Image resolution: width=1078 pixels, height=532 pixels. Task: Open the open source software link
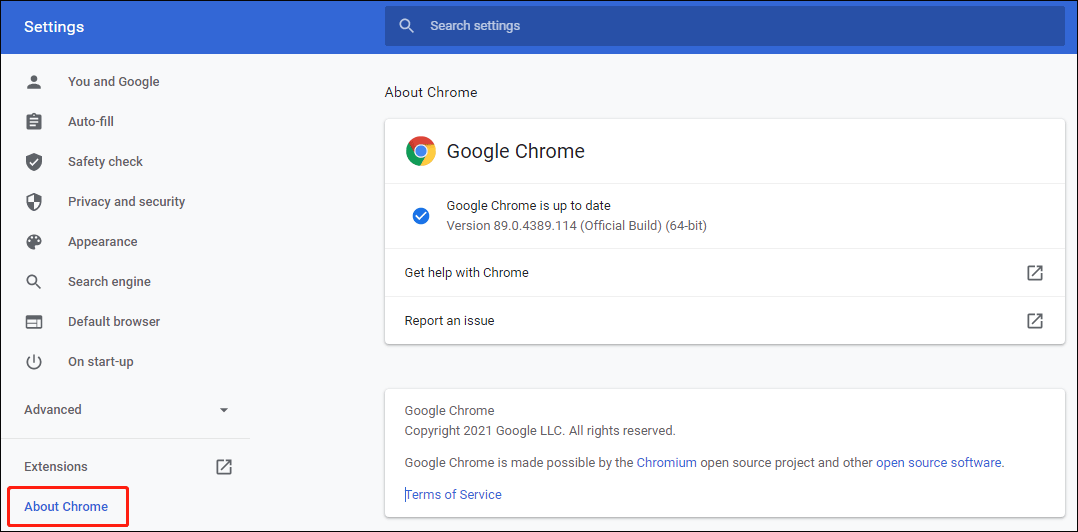pos(938,463)
